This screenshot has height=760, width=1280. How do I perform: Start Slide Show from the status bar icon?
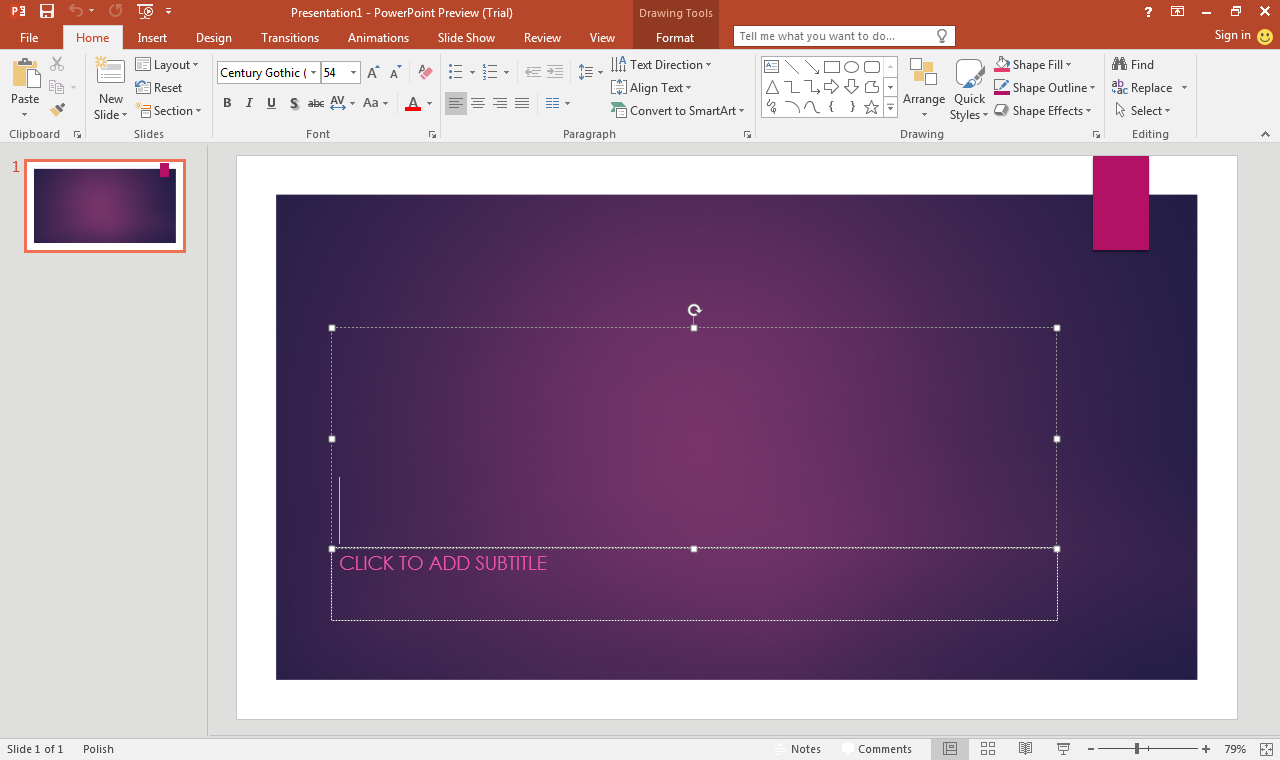click(x=1063, y=749)
